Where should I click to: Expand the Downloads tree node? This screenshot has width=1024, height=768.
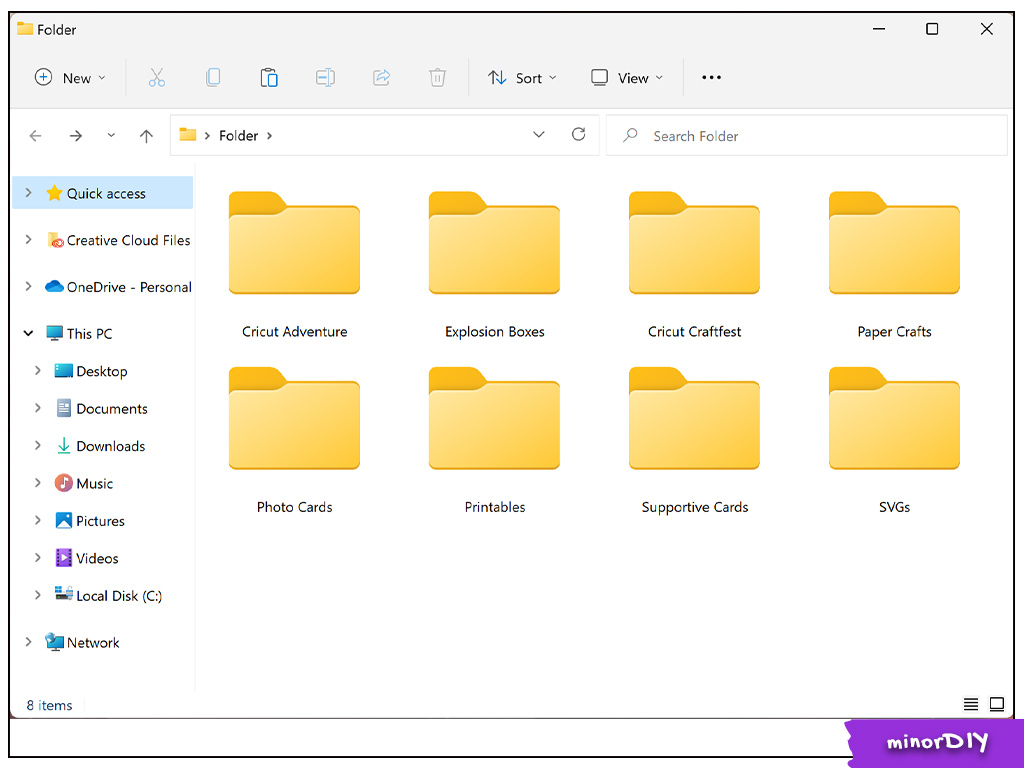pos(38,445)
